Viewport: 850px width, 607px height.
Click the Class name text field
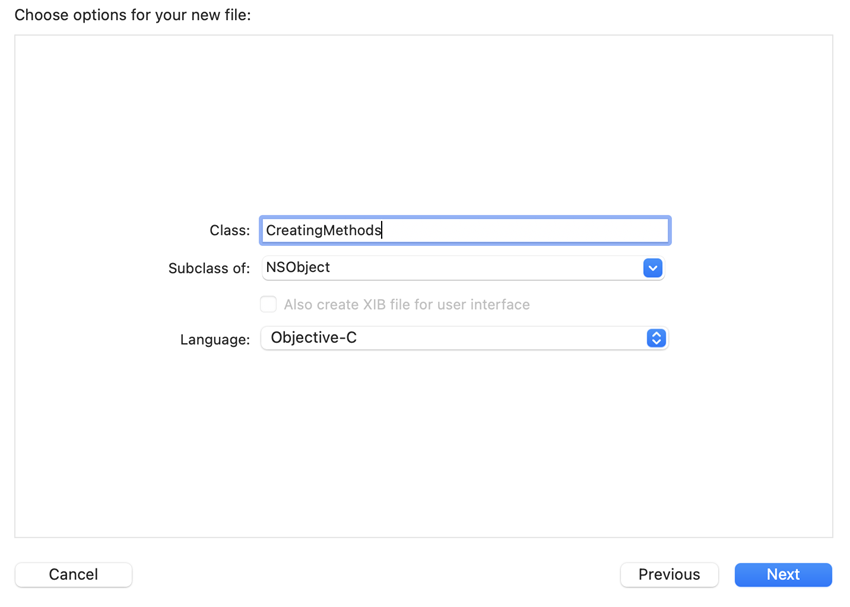point(464,230)
